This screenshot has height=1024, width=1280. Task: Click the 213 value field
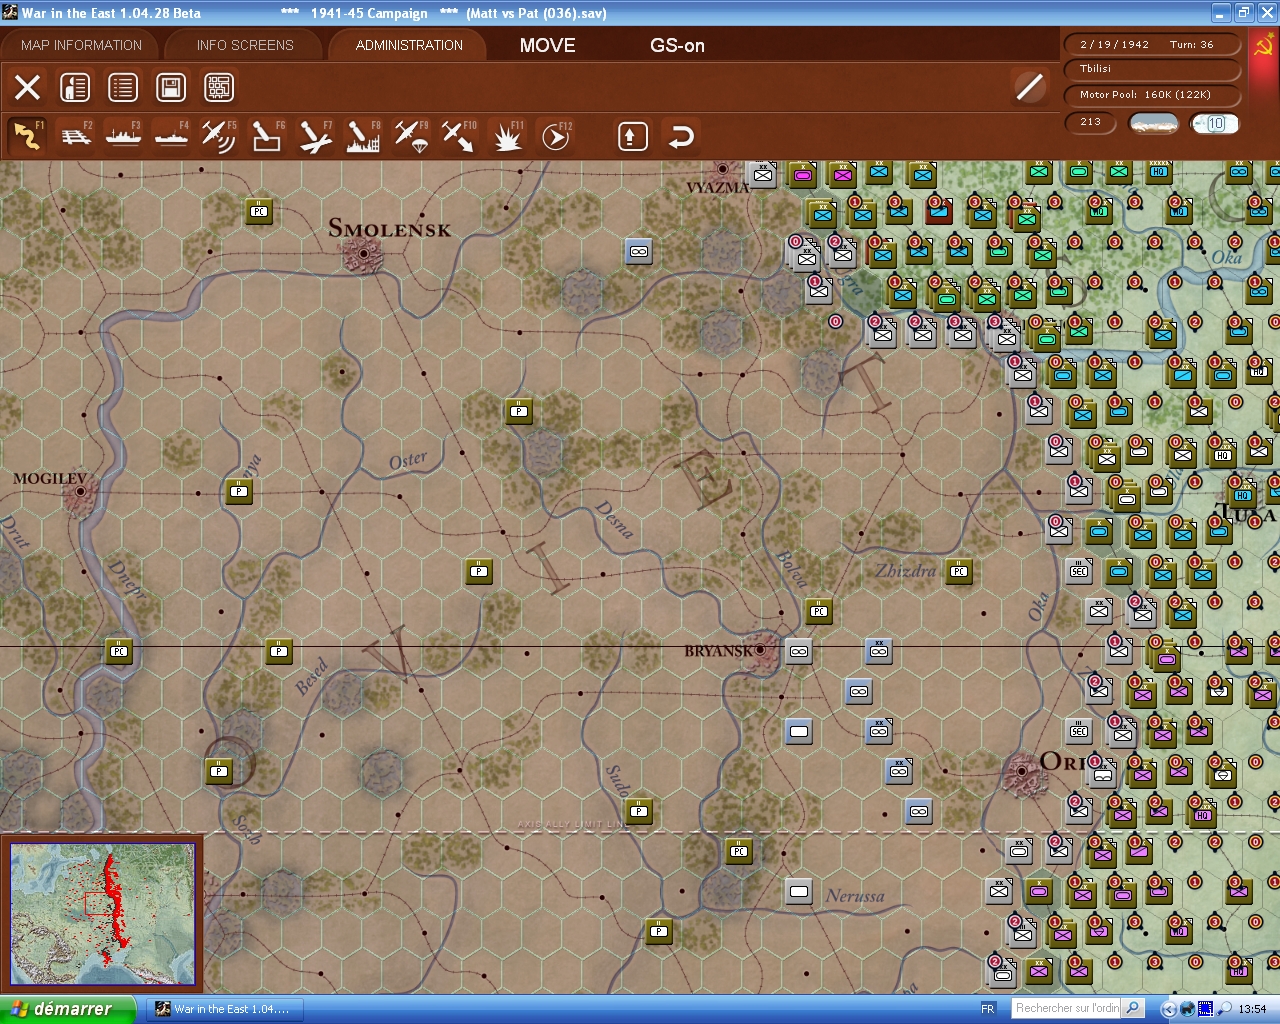[1091, 122]
